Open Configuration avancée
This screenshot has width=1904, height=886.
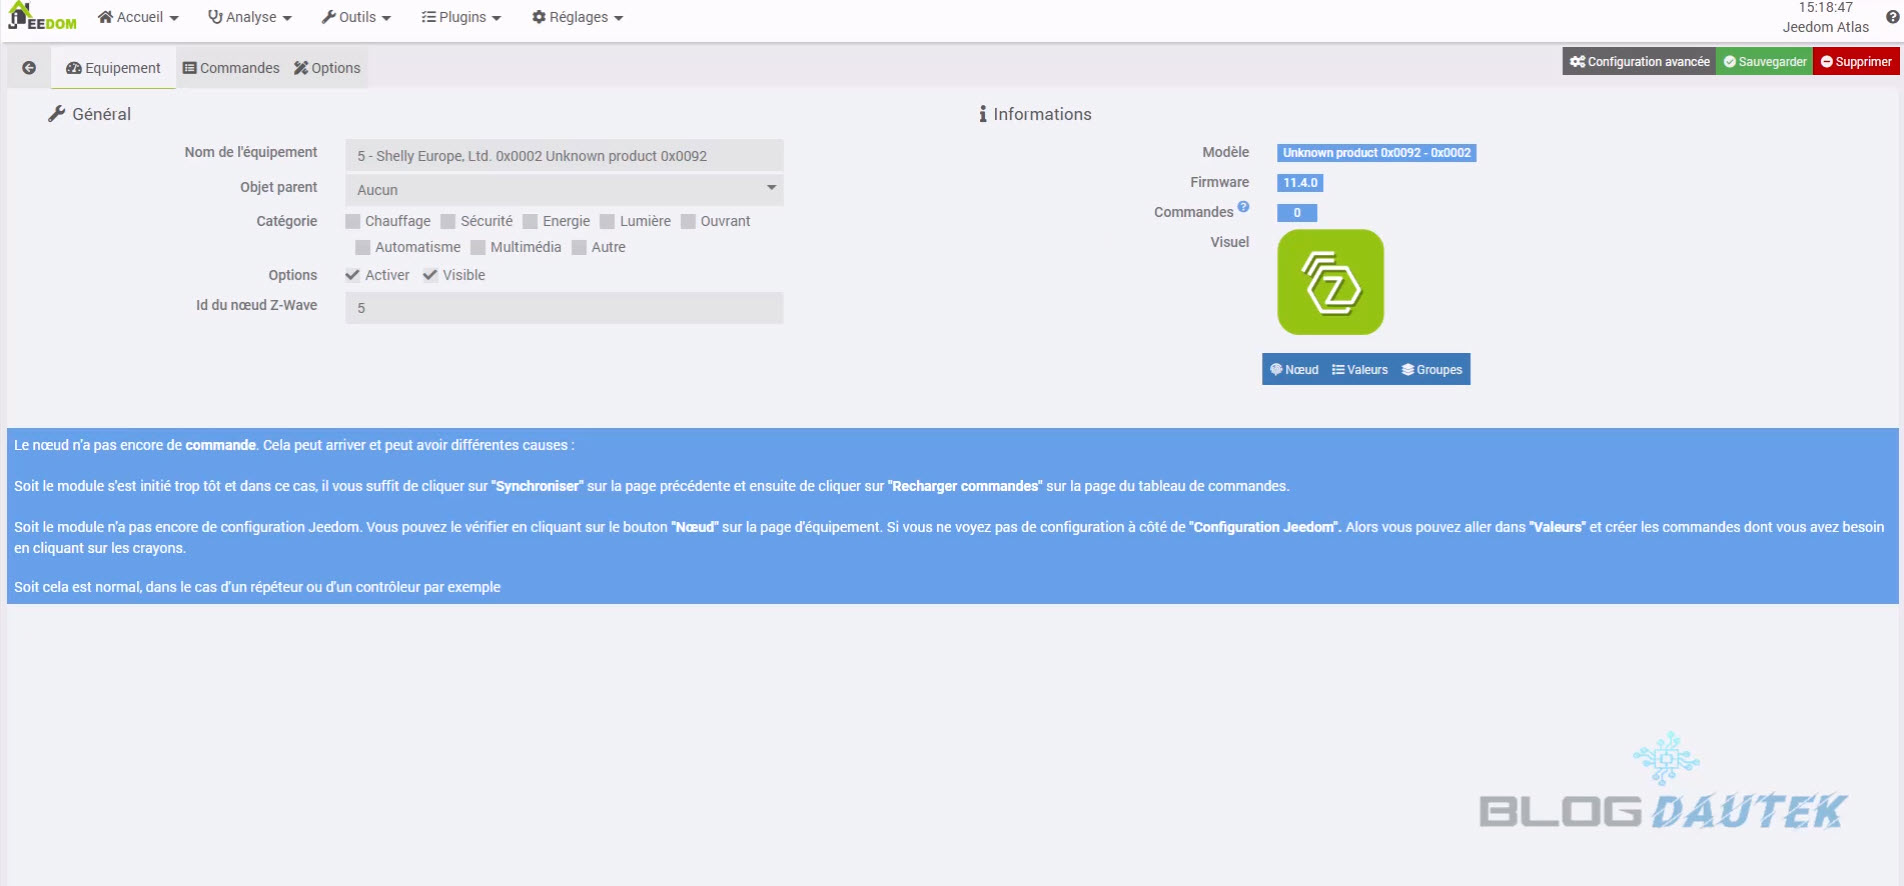click(x=1639, y=62)
